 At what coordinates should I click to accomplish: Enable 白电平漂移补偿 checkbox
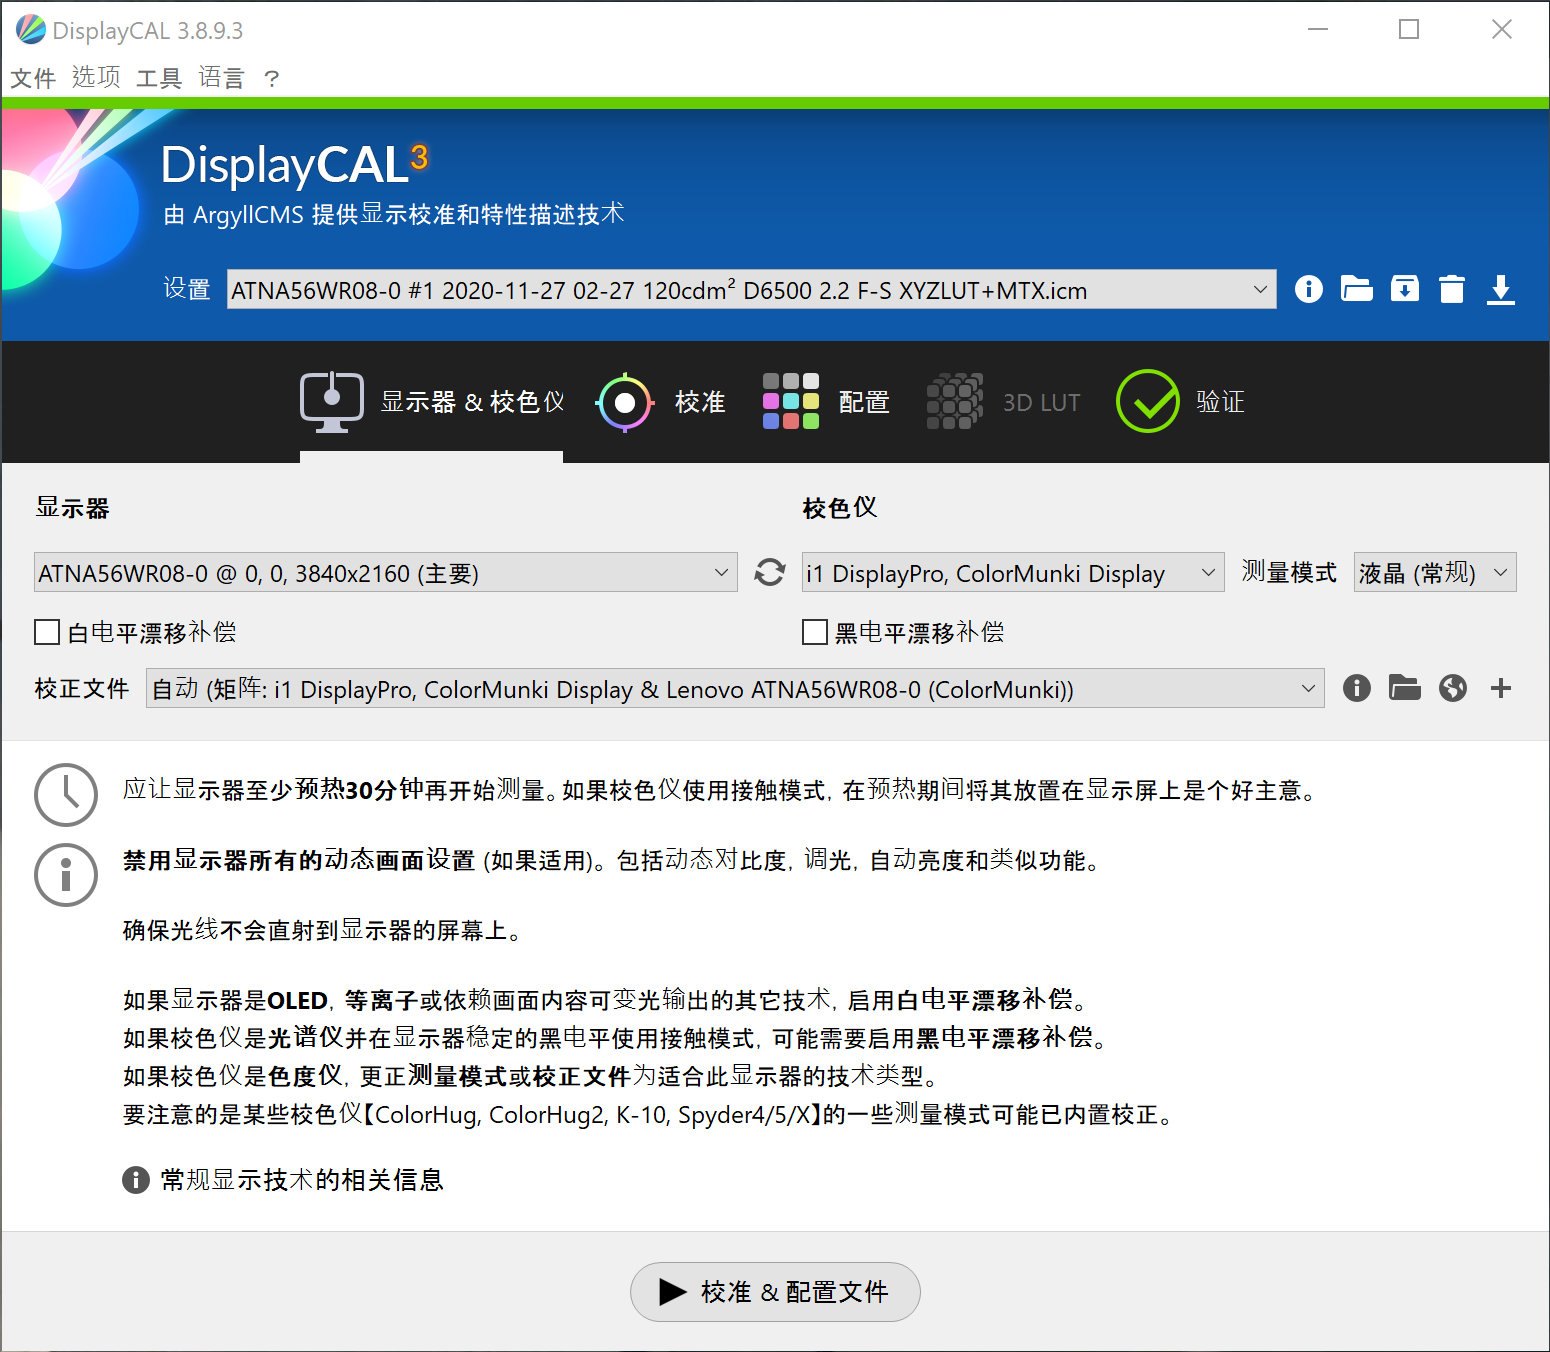coord(47,632)
